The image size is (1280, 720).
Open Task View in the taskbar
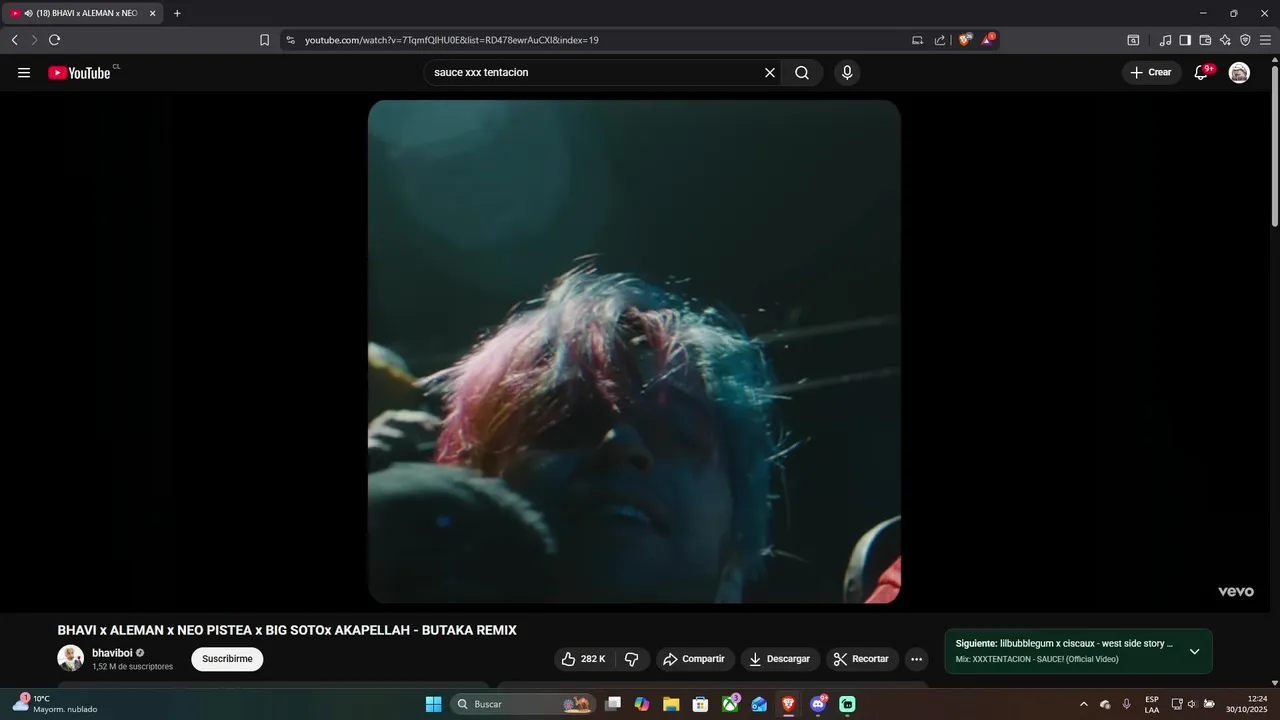click(x=613, y=704)
